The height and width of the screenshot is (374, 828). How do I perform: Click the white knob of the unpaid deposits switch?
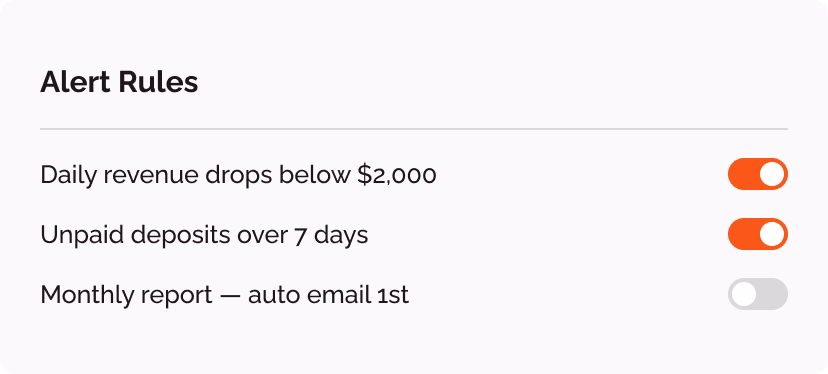point(772,234)
